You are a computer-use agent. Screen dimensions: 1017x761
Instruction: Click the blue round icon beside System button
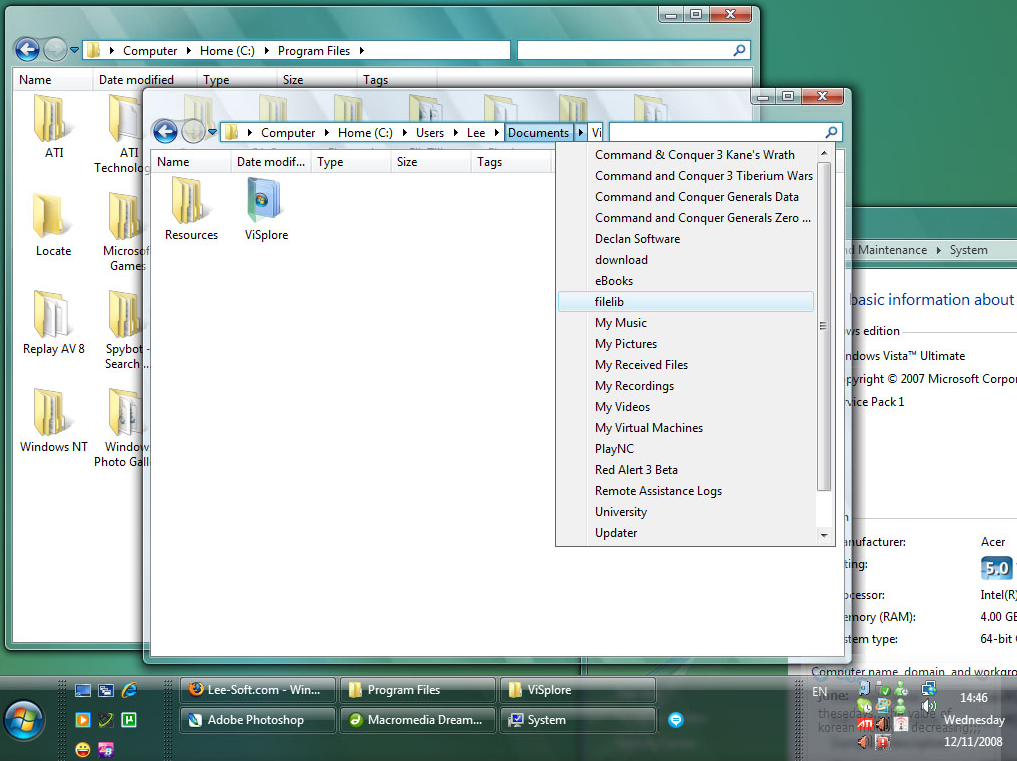676,720
